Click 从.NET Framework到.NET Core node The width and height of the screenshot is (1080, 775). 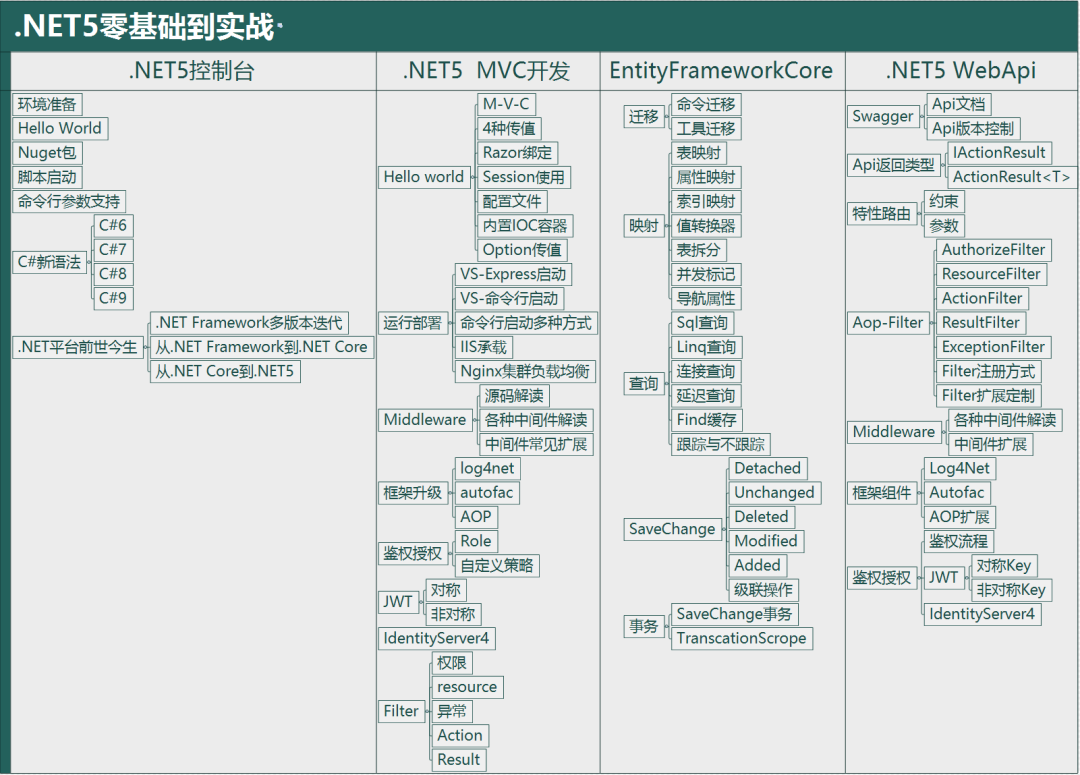click(262, 347)
